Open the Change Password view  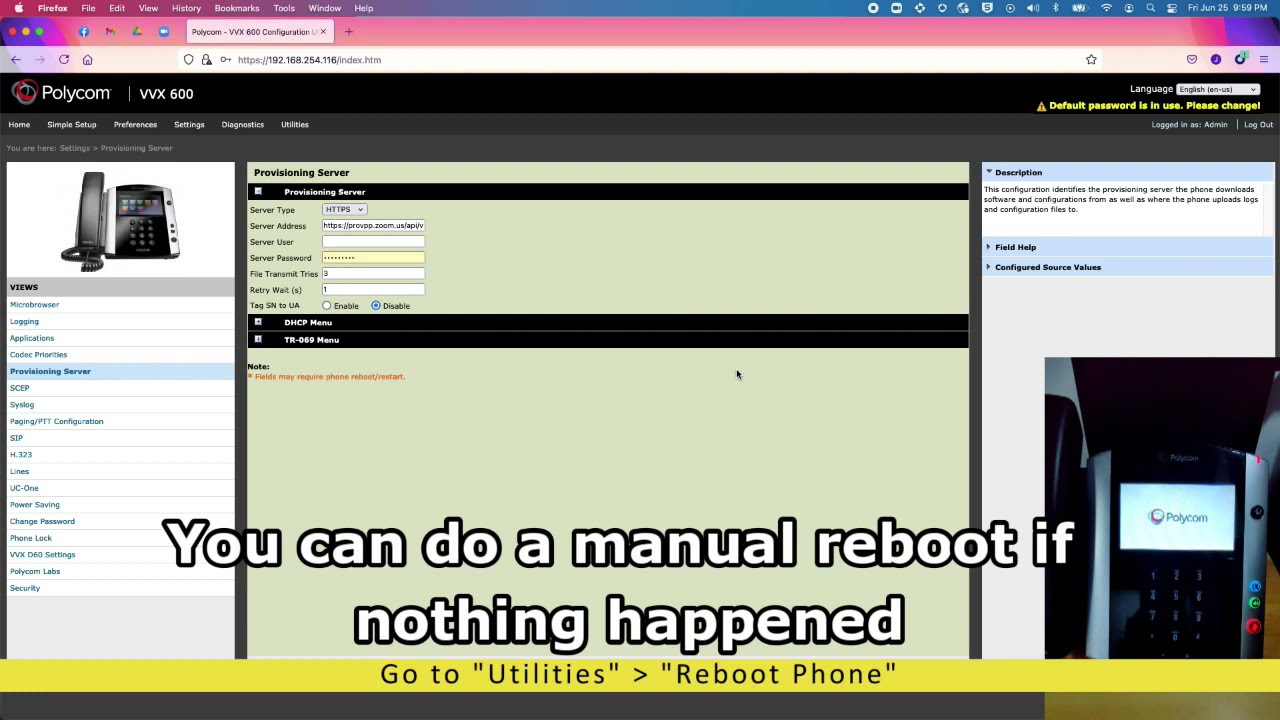tap(42, 522)
